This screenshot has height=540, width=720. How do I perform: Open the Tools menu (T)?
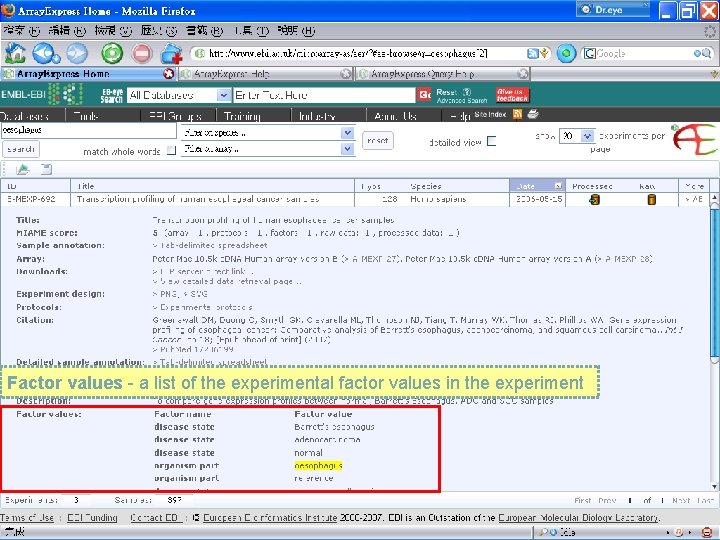(251, 31)
